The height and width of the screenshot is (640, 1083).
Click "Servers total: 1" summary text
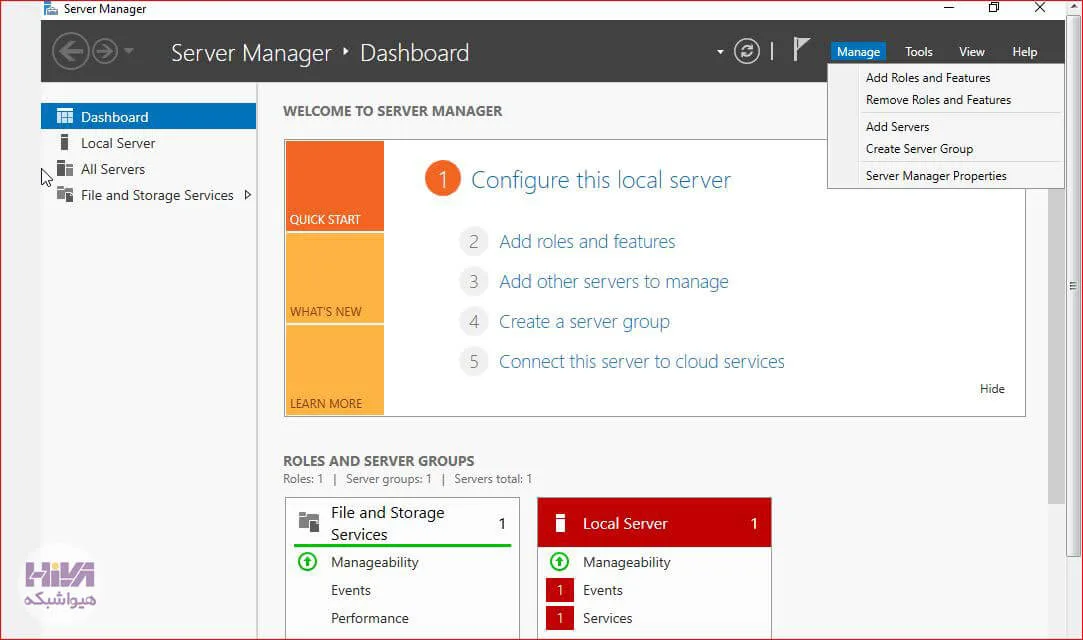(493, 479)
